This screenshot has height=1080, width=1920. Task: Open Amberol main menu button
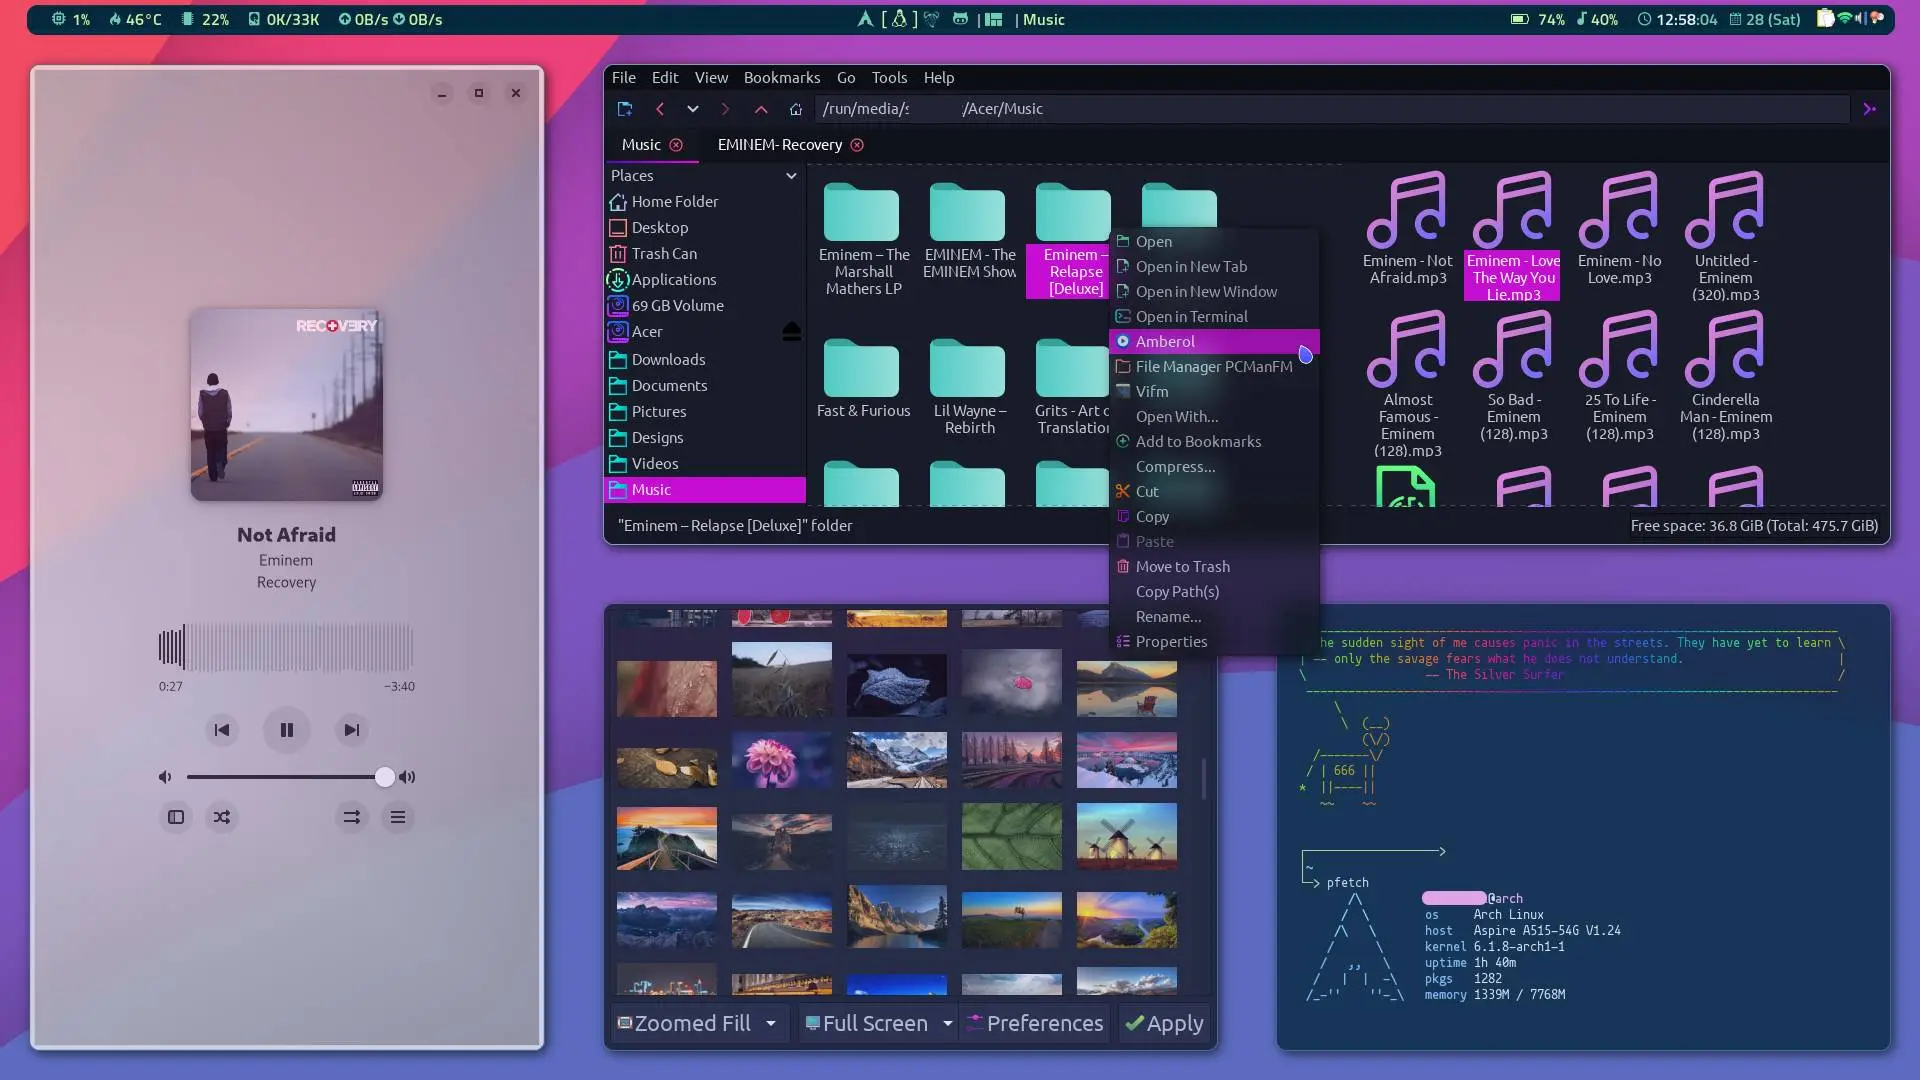point(398,817)
